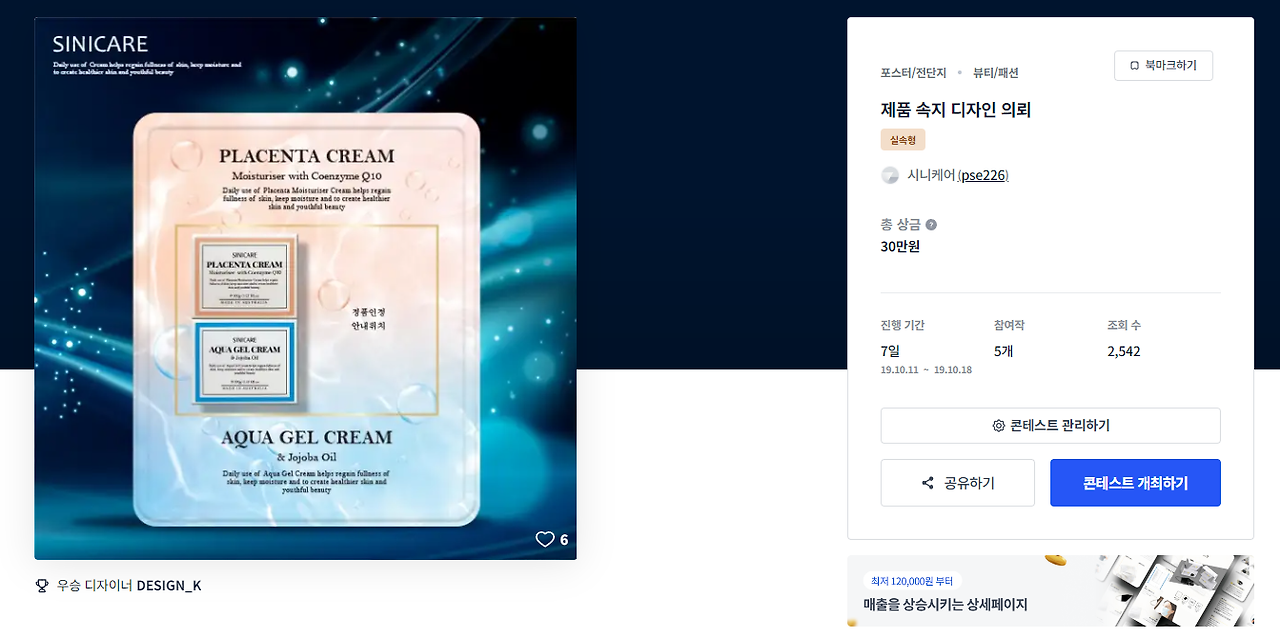The height and width of the screenshot is (638, 1280).
Task: Click the 실속형 badge tag
Action: [903, 140]
